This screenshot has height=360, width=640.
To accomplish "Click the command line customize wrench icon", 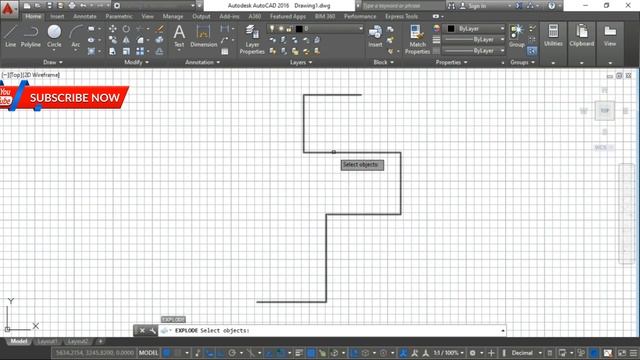I will click(152, 331).
